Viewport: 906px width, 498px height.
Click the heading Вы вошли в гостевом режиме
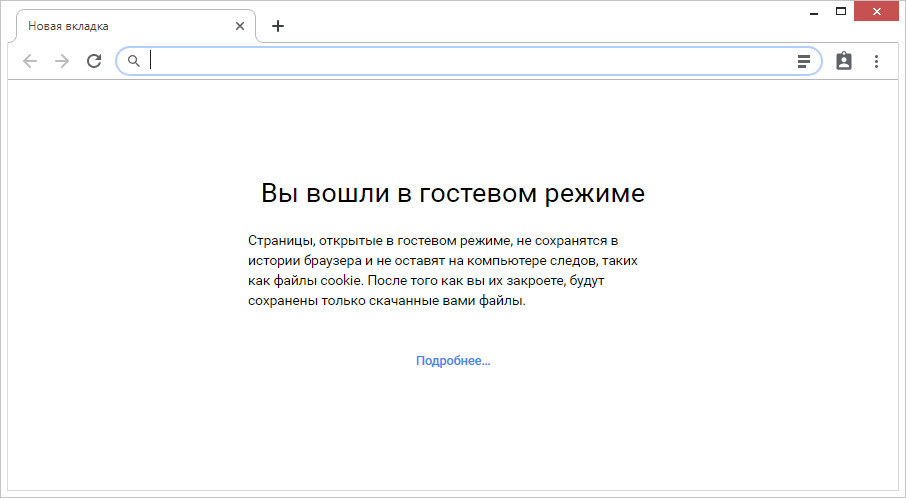tap(453, 193)
